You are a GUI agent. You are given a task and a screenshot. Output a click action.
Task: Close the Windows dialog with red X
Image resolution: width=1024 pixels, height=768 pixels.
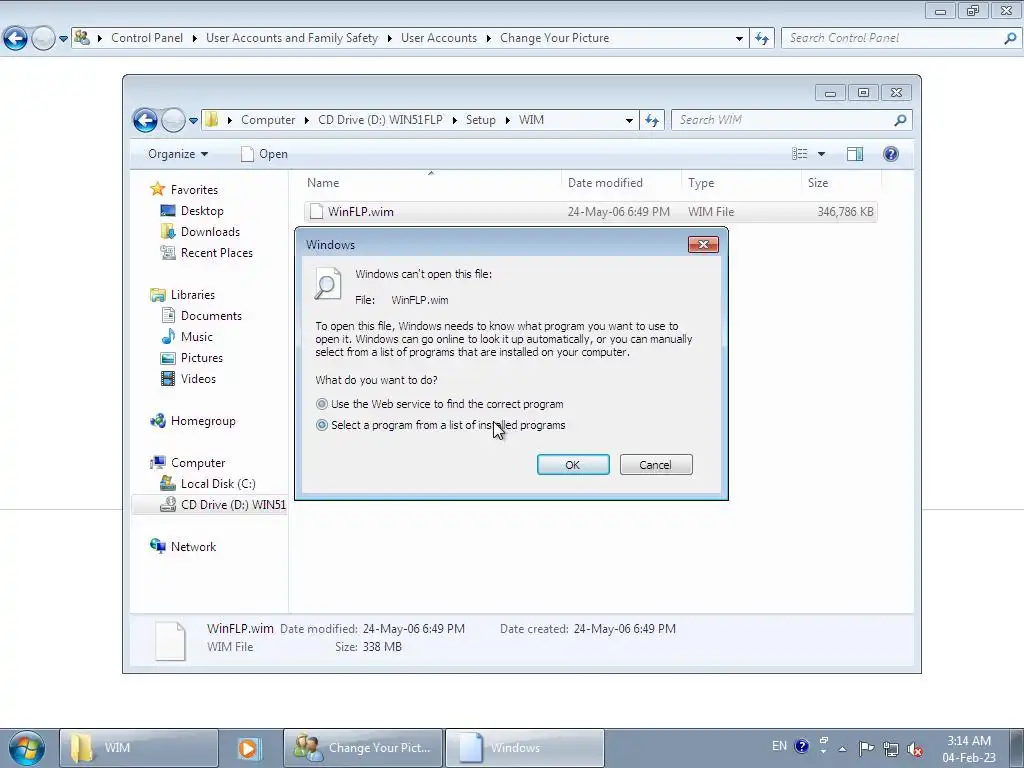coord(703,244)
